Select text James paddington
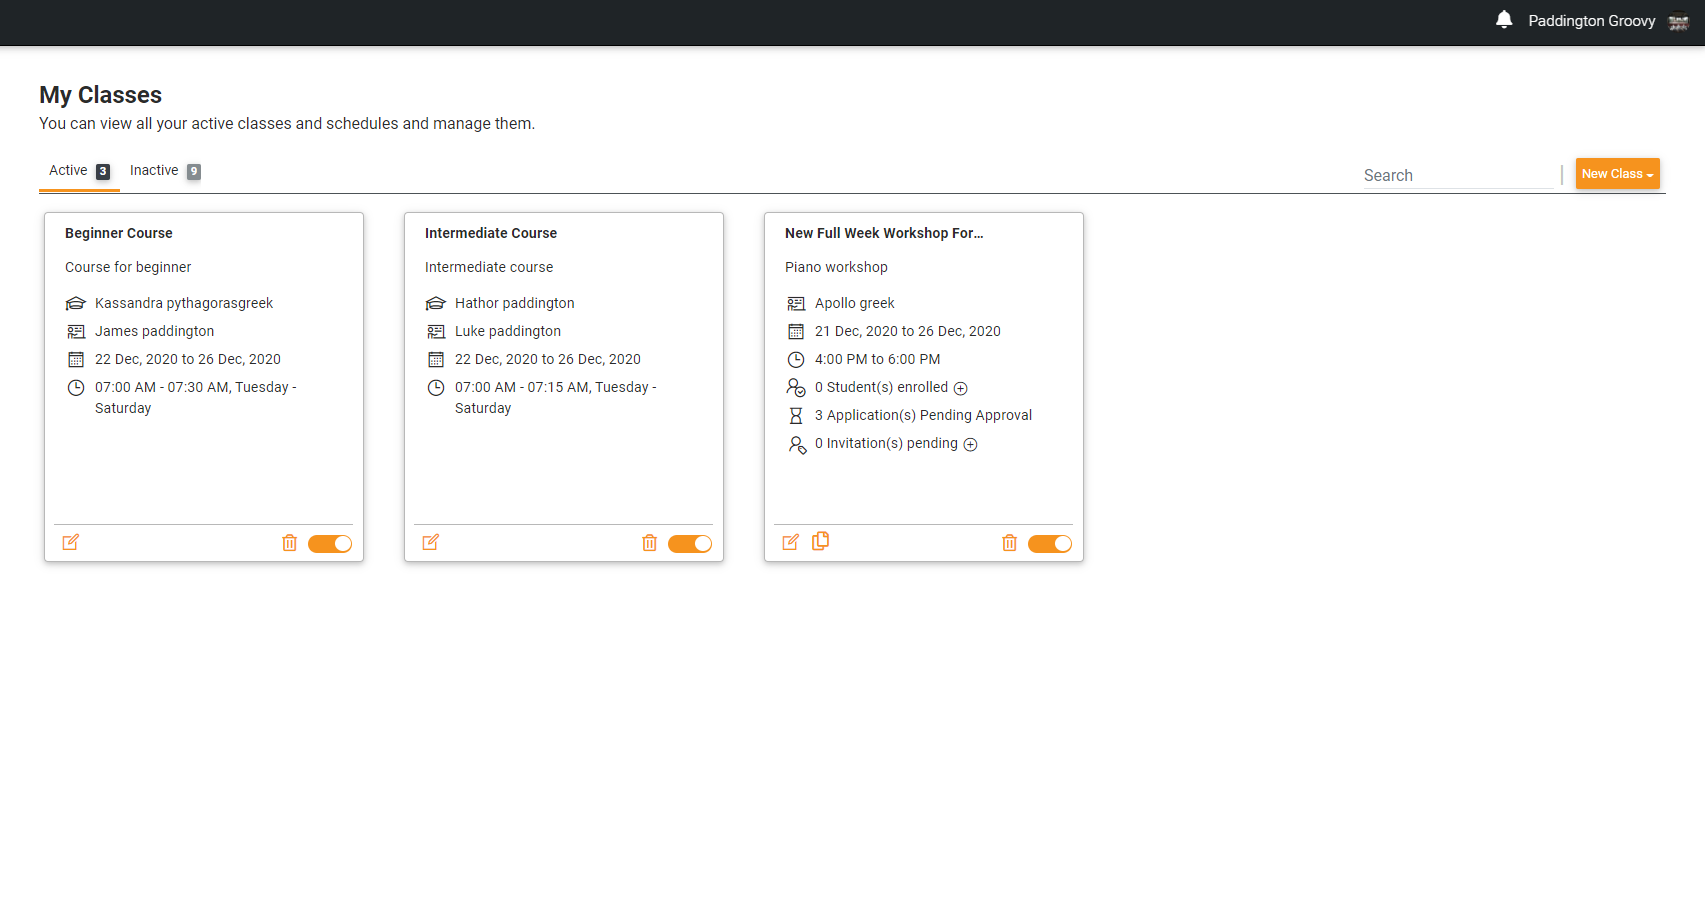This screenshot has height=914, width=1705. point(154,331)
